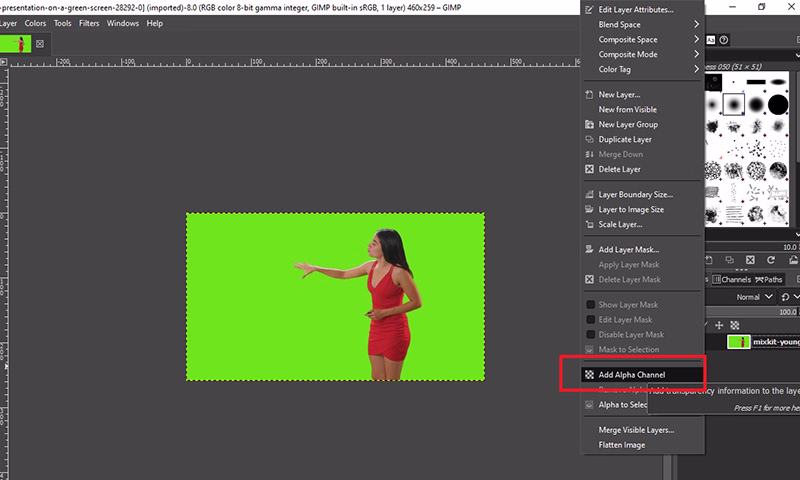Choose Flatten Image from the menu
800x480 pixels.
click(642, 445)
